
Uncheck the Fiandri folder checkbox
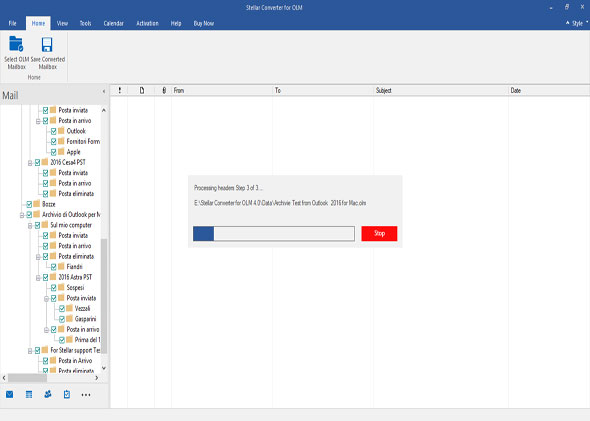pos(53,267)
